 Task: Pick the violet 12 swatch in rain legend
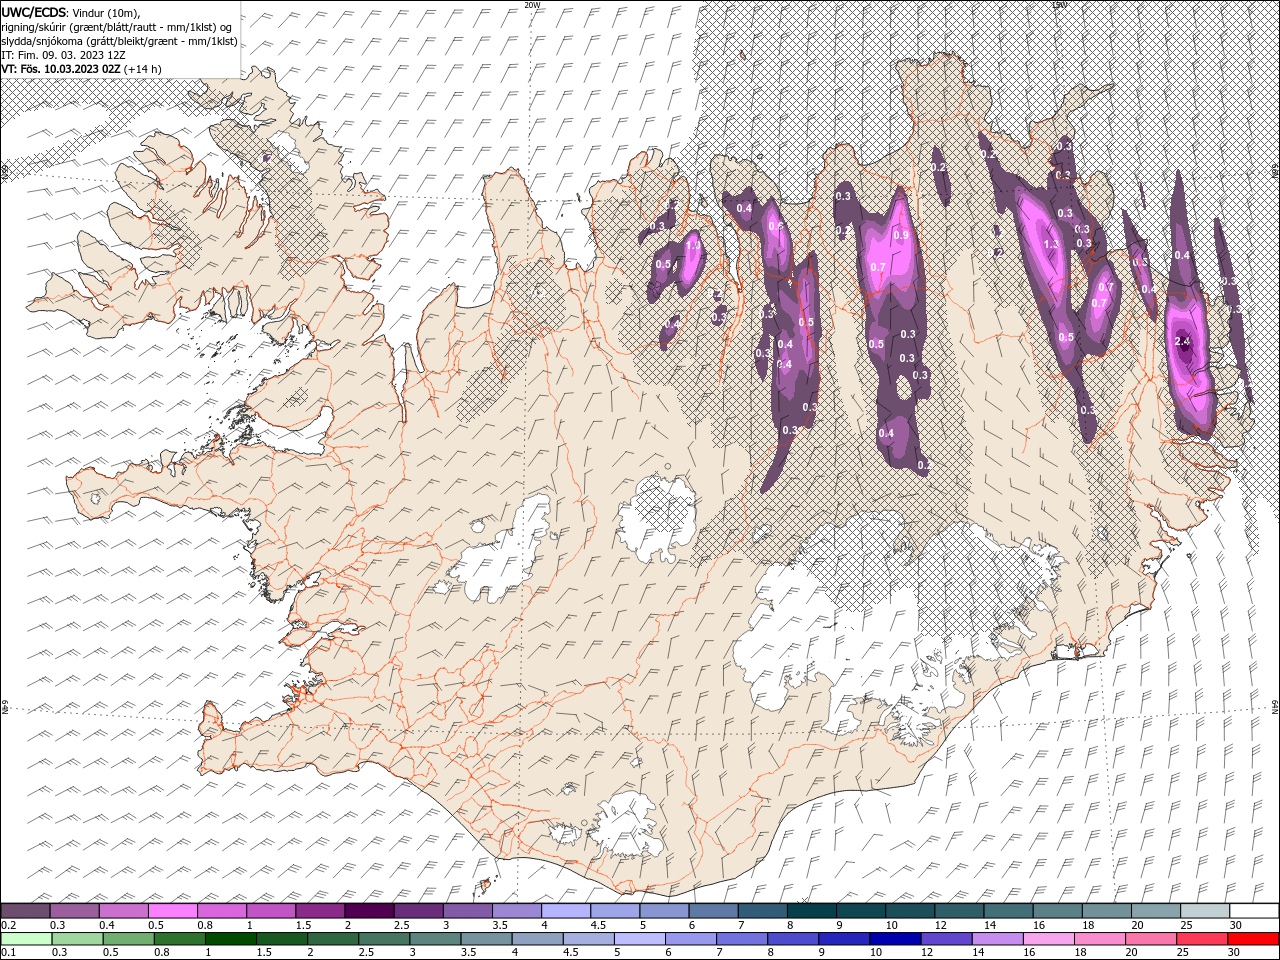(x=946, y=939)
